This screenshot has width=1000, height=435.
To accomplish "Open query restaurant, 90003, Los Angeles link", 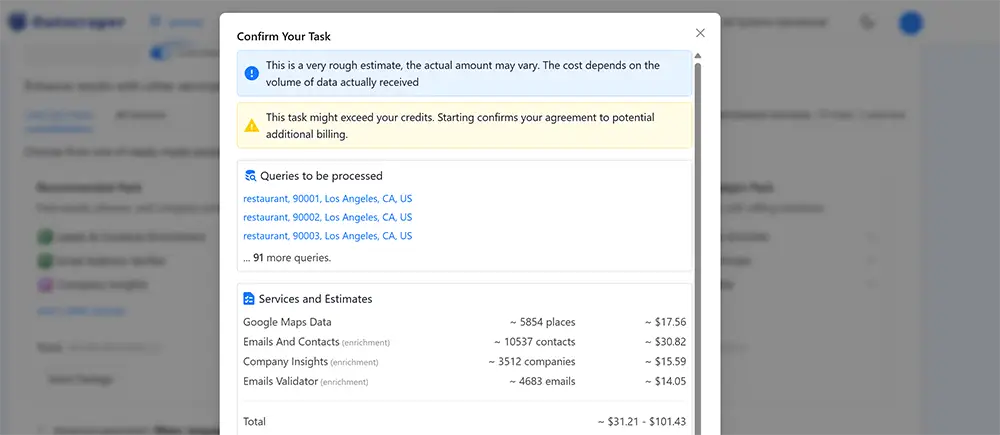I will (328, 235).
